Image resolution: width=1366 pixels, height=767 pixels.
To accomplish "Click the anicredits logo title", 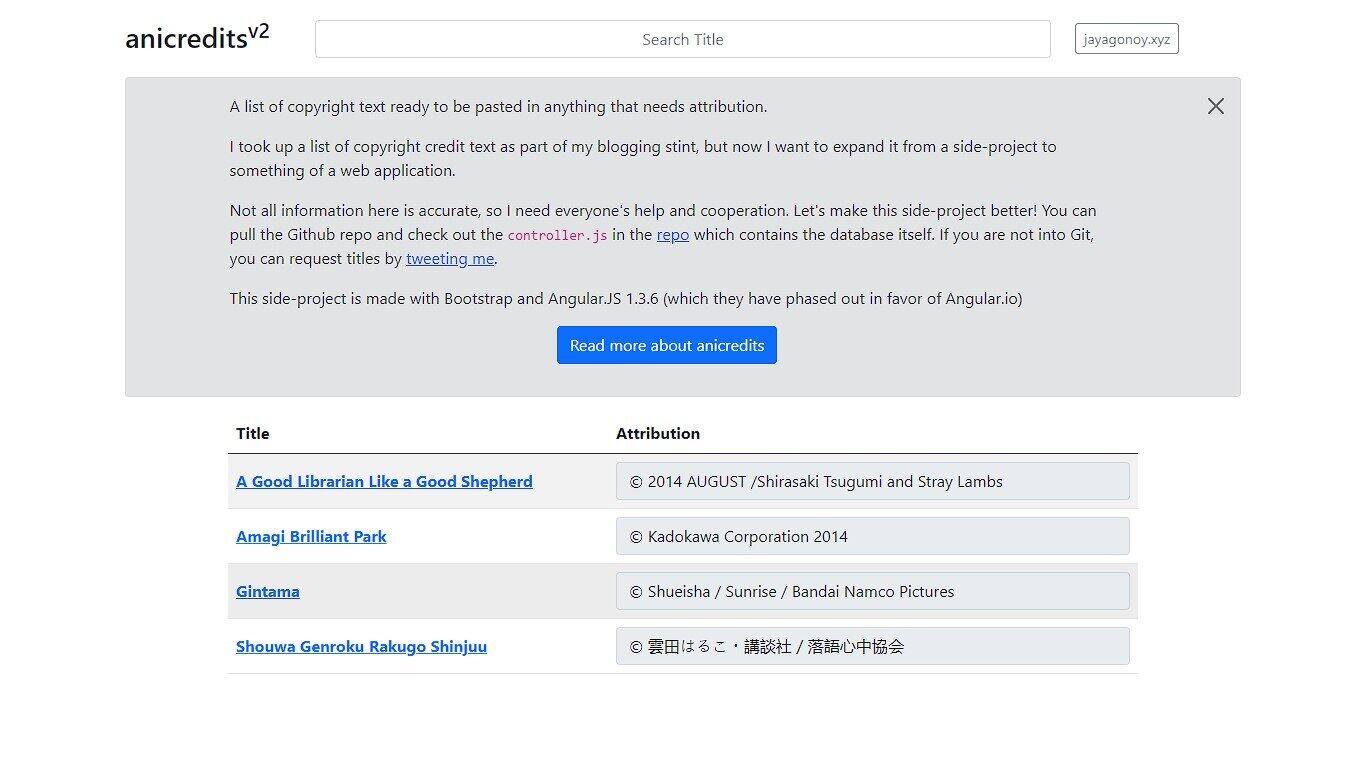I will click(x=196, y=38).
